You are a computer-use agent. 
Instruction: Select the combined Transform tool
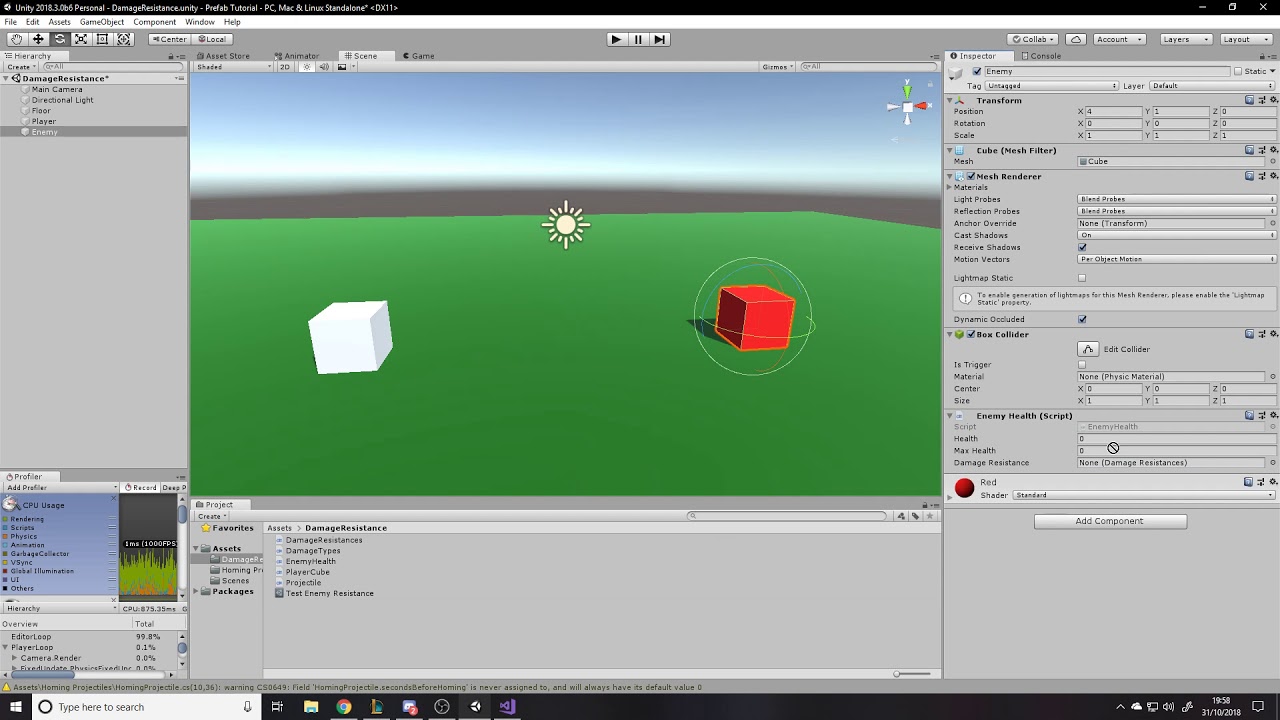(x=124, y=39)
